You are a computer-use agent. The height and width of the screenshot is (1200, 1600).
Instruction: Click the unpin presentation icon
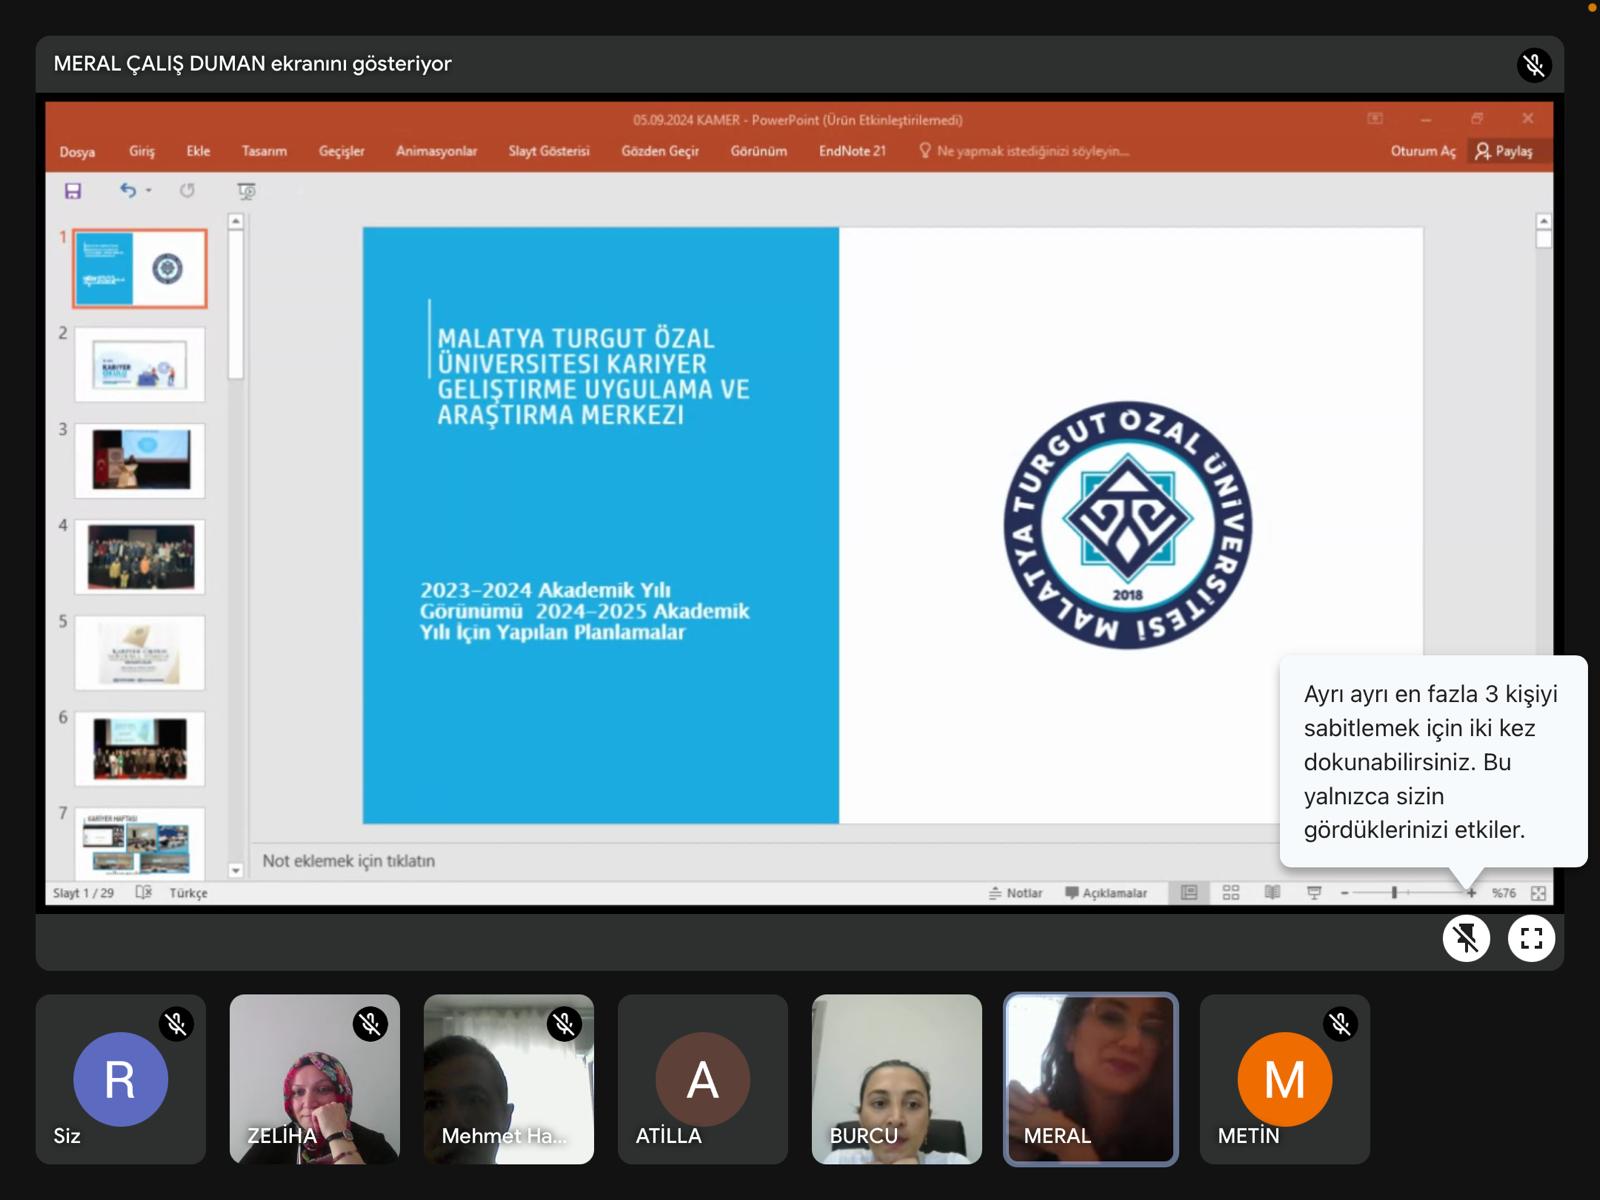pyautogui.click(x=1466, y=938)
